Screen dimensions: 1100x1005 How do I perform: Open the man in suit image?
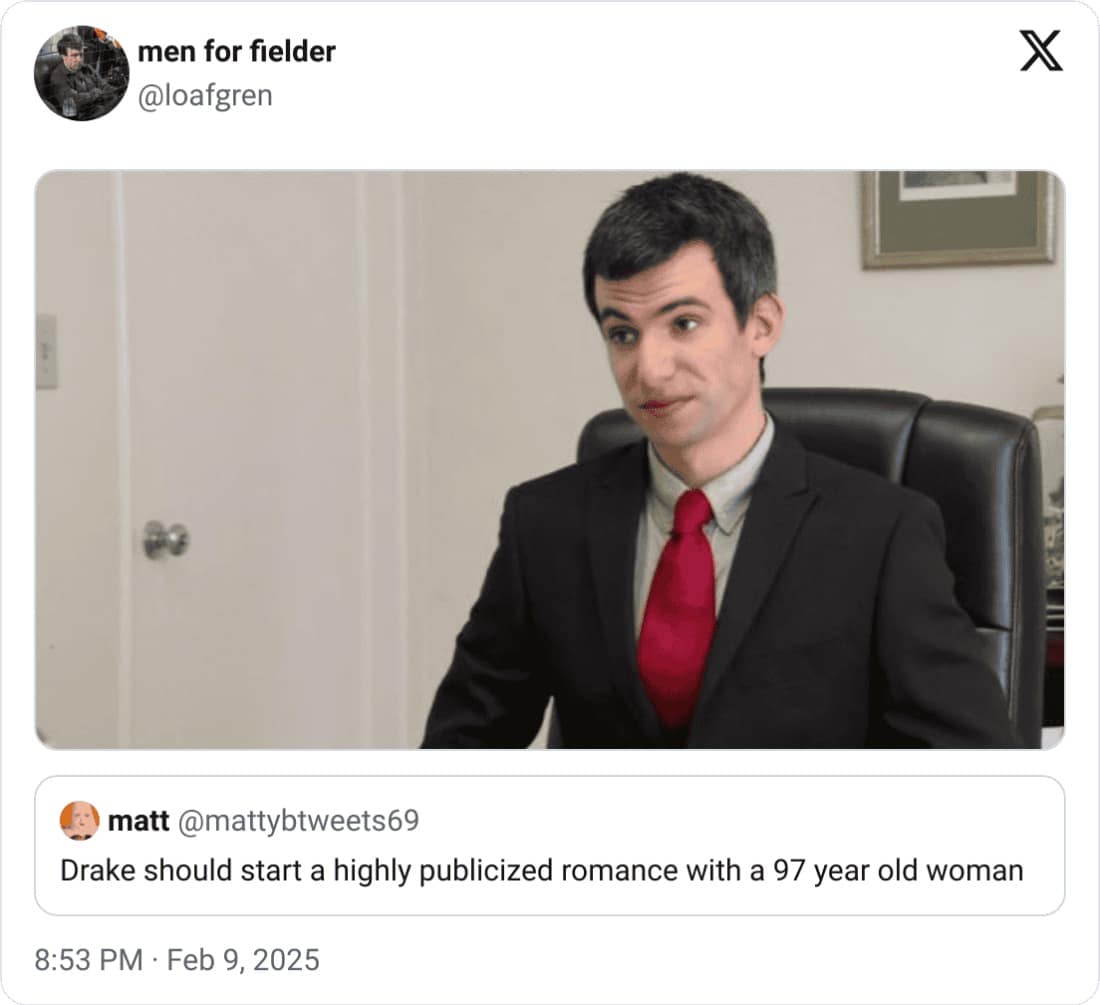click(x=550, y=460)
